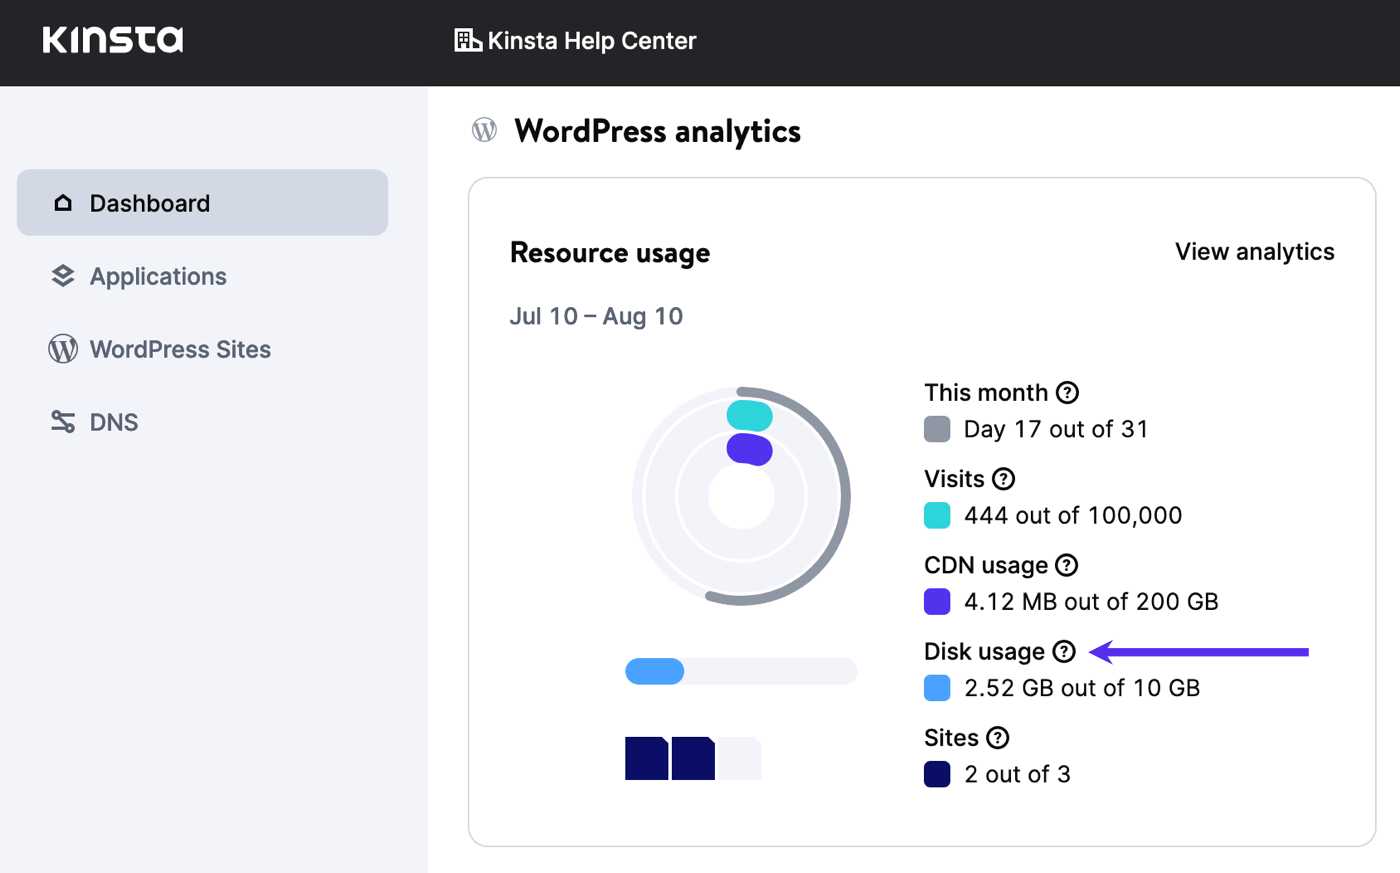Go to Applications in the sidebar

click(157, 276)
